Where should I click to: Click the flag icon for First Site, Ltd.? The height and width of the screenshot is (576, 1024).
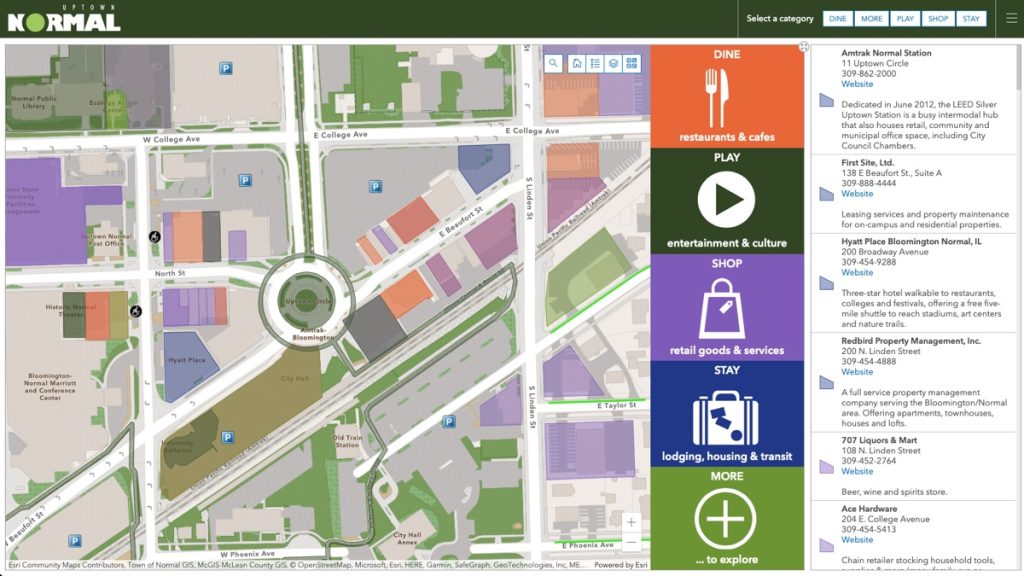click(x=827, y=194)
